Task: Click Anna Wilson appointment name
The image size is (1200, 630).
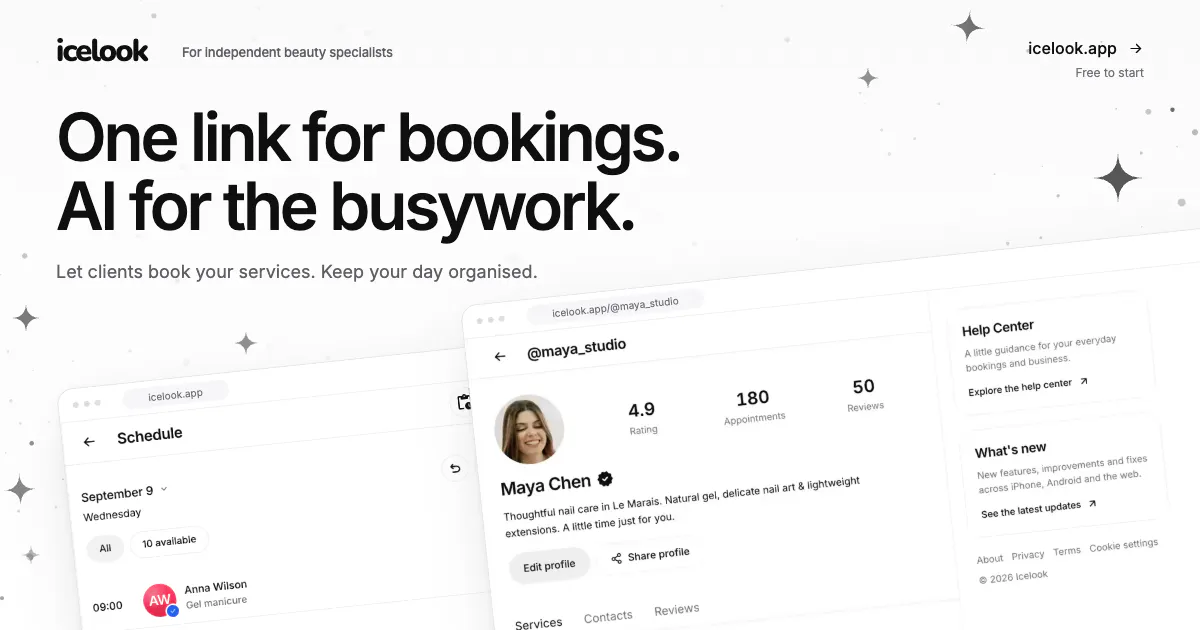Action: click(x=216, y=586)
